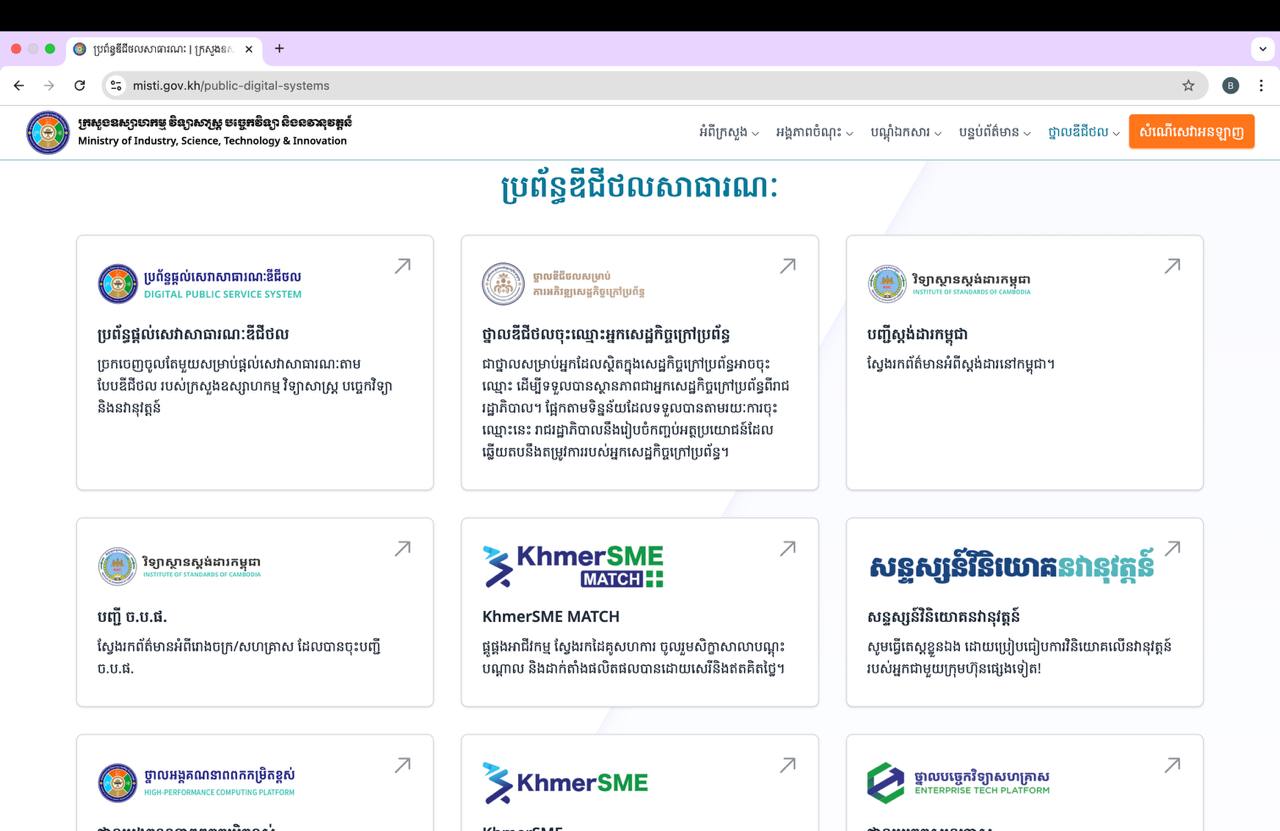Expand the អង្គភាពចំណុះ navigation dropdown
Image resolution: width=1280 pixels, height=831 pixels.
click(812, 132)
